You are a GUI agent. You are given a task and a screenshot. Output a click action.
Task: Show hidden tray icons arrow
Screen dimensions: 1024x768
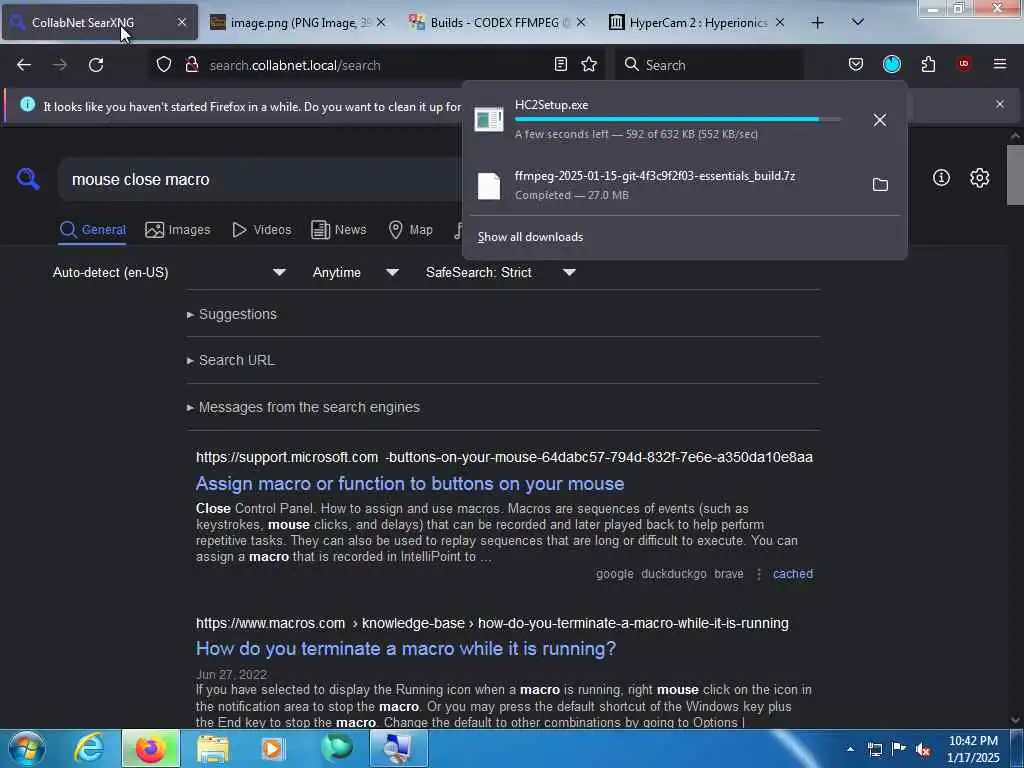850,749
